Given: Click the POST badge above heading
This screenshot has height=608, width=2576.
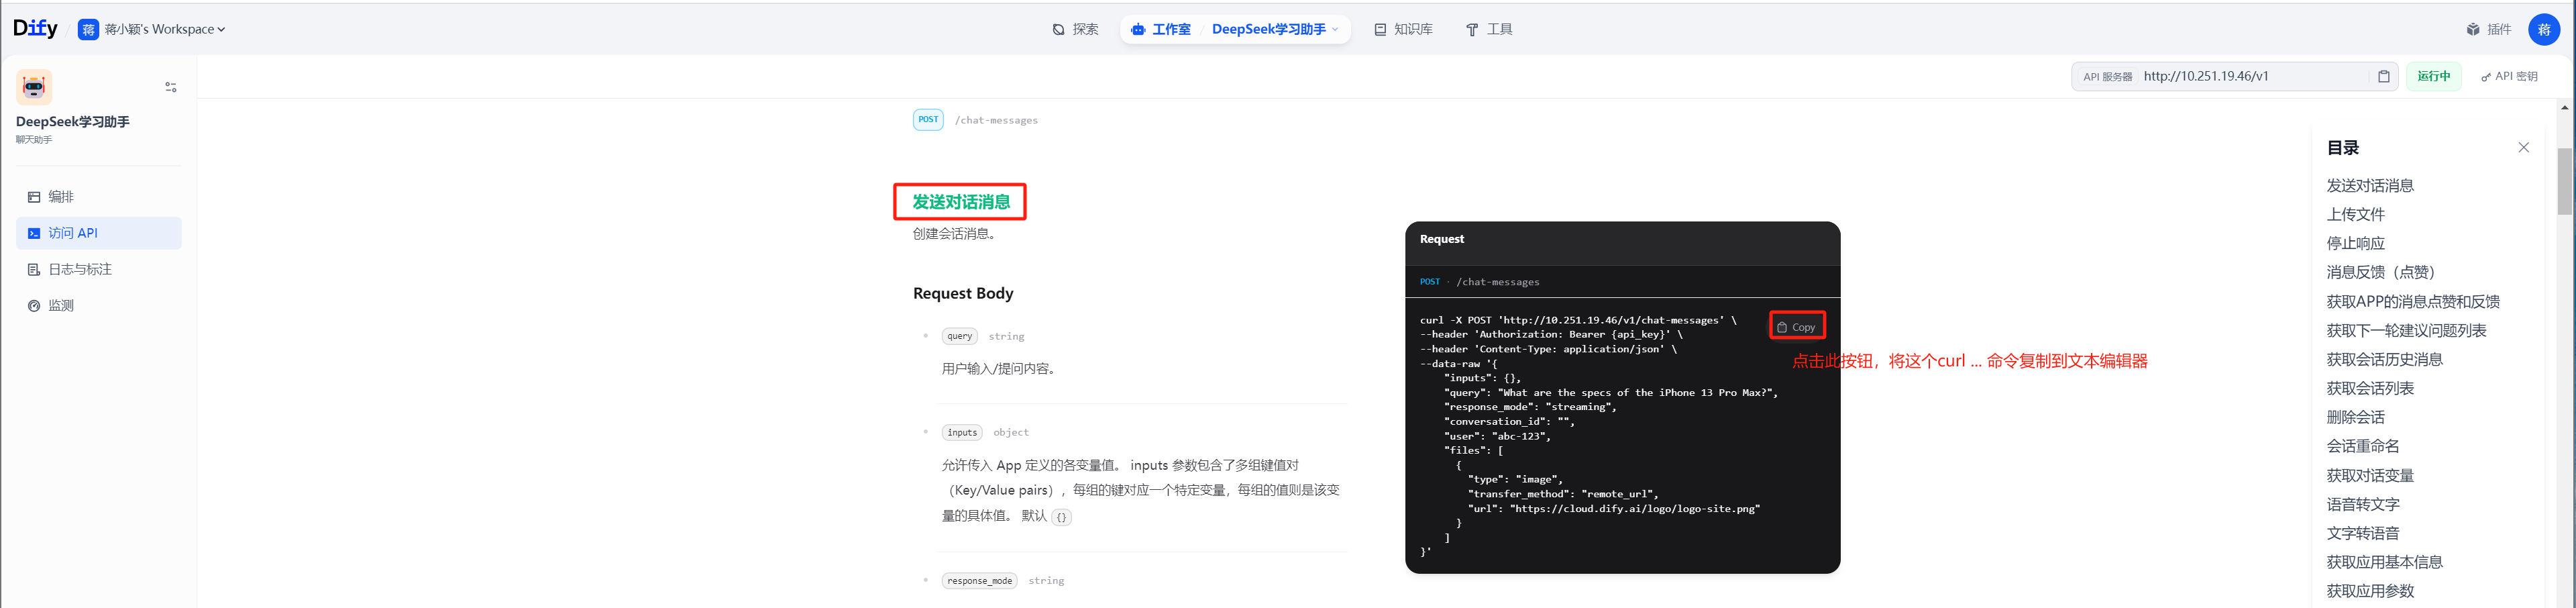Looking at the screenshot, I should click(x=928, y=120).
